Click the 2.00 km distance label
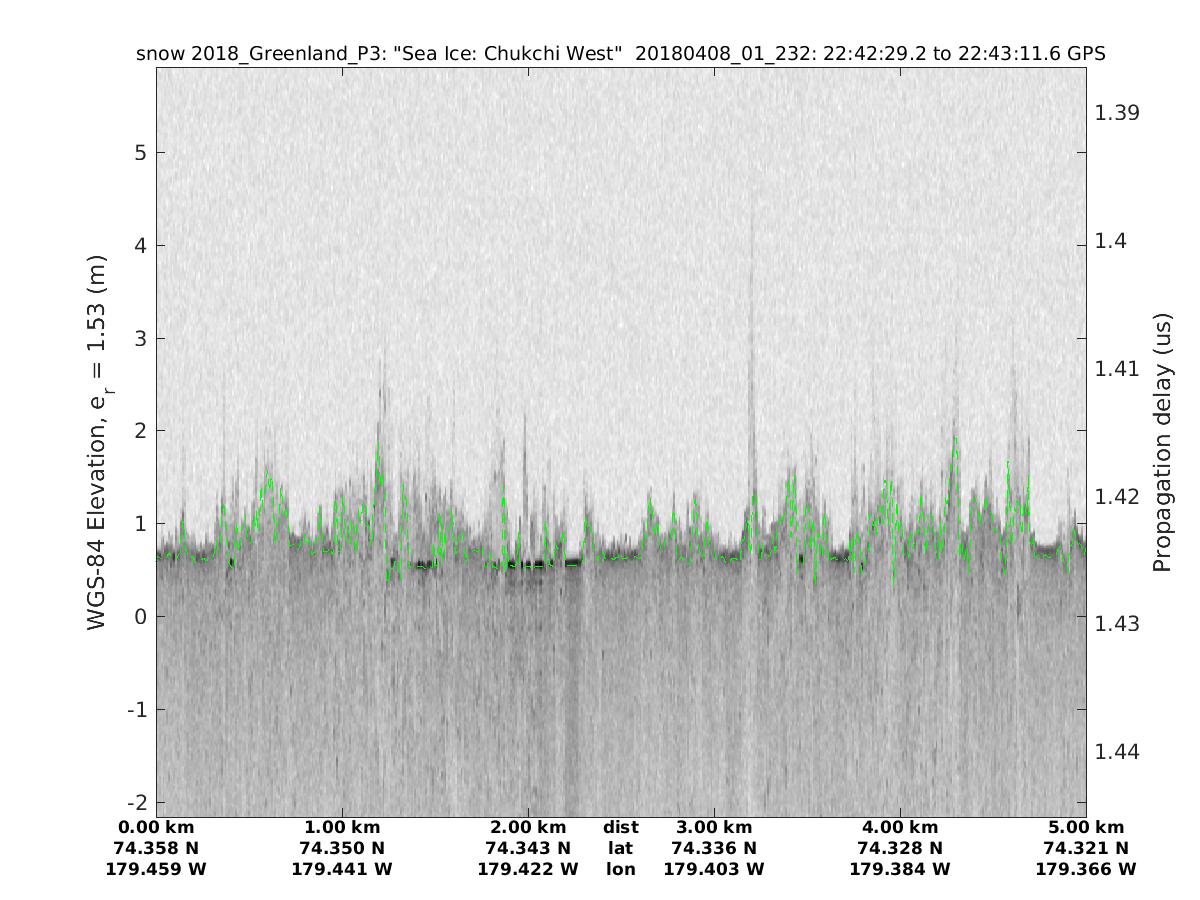 click(x=528, y=827)
